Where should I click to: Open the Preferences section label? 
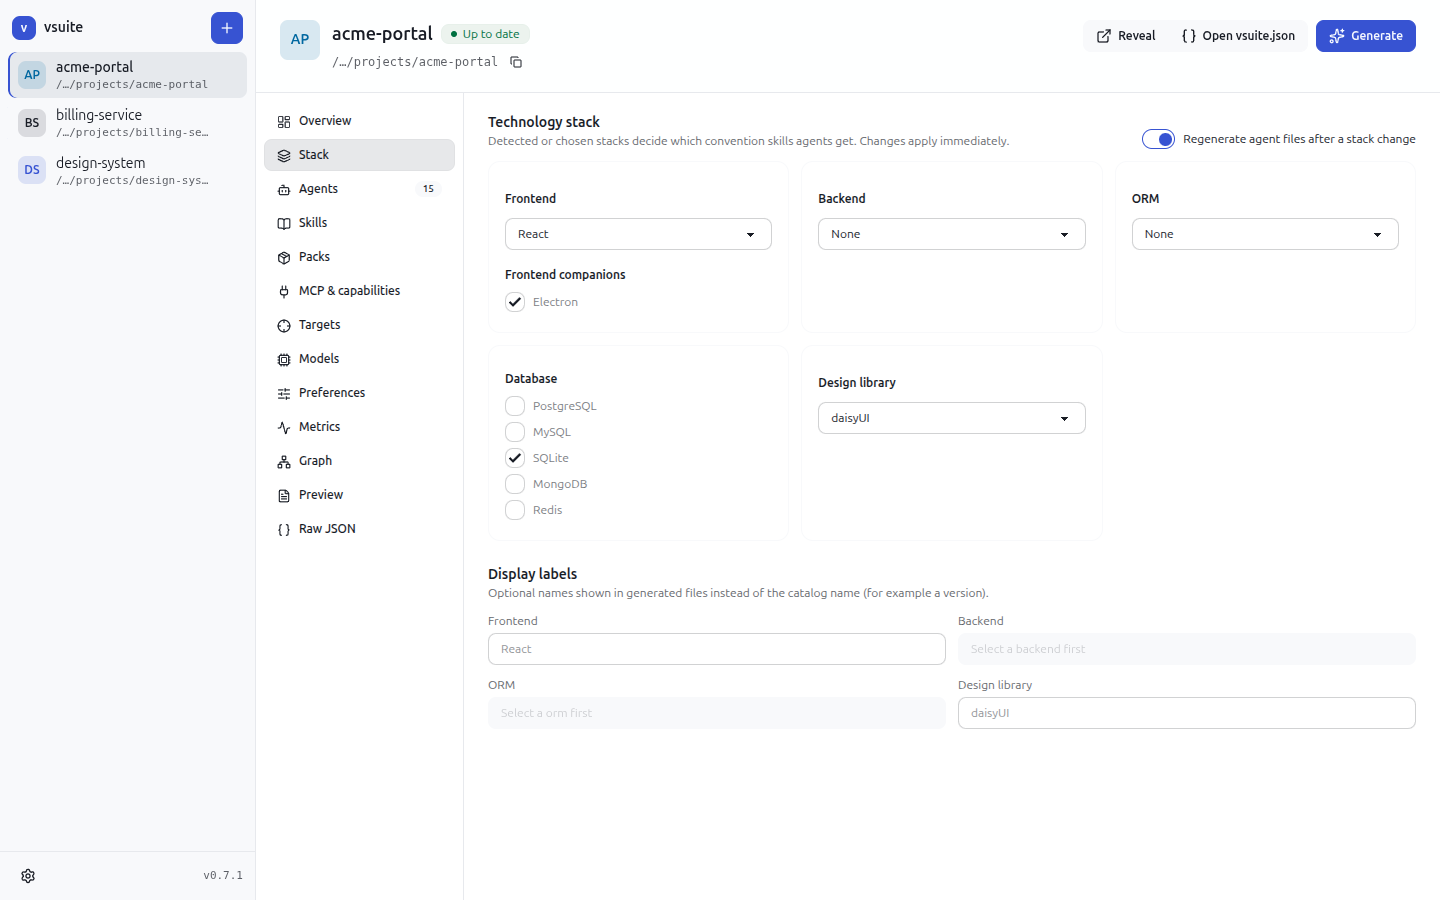click(x=332, y=393)
